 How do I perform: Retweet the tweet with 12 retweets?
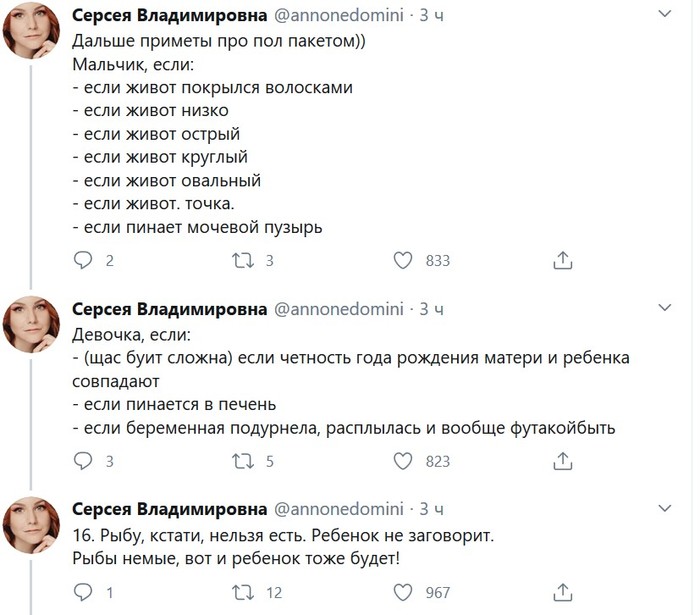[x=243, y=592]
